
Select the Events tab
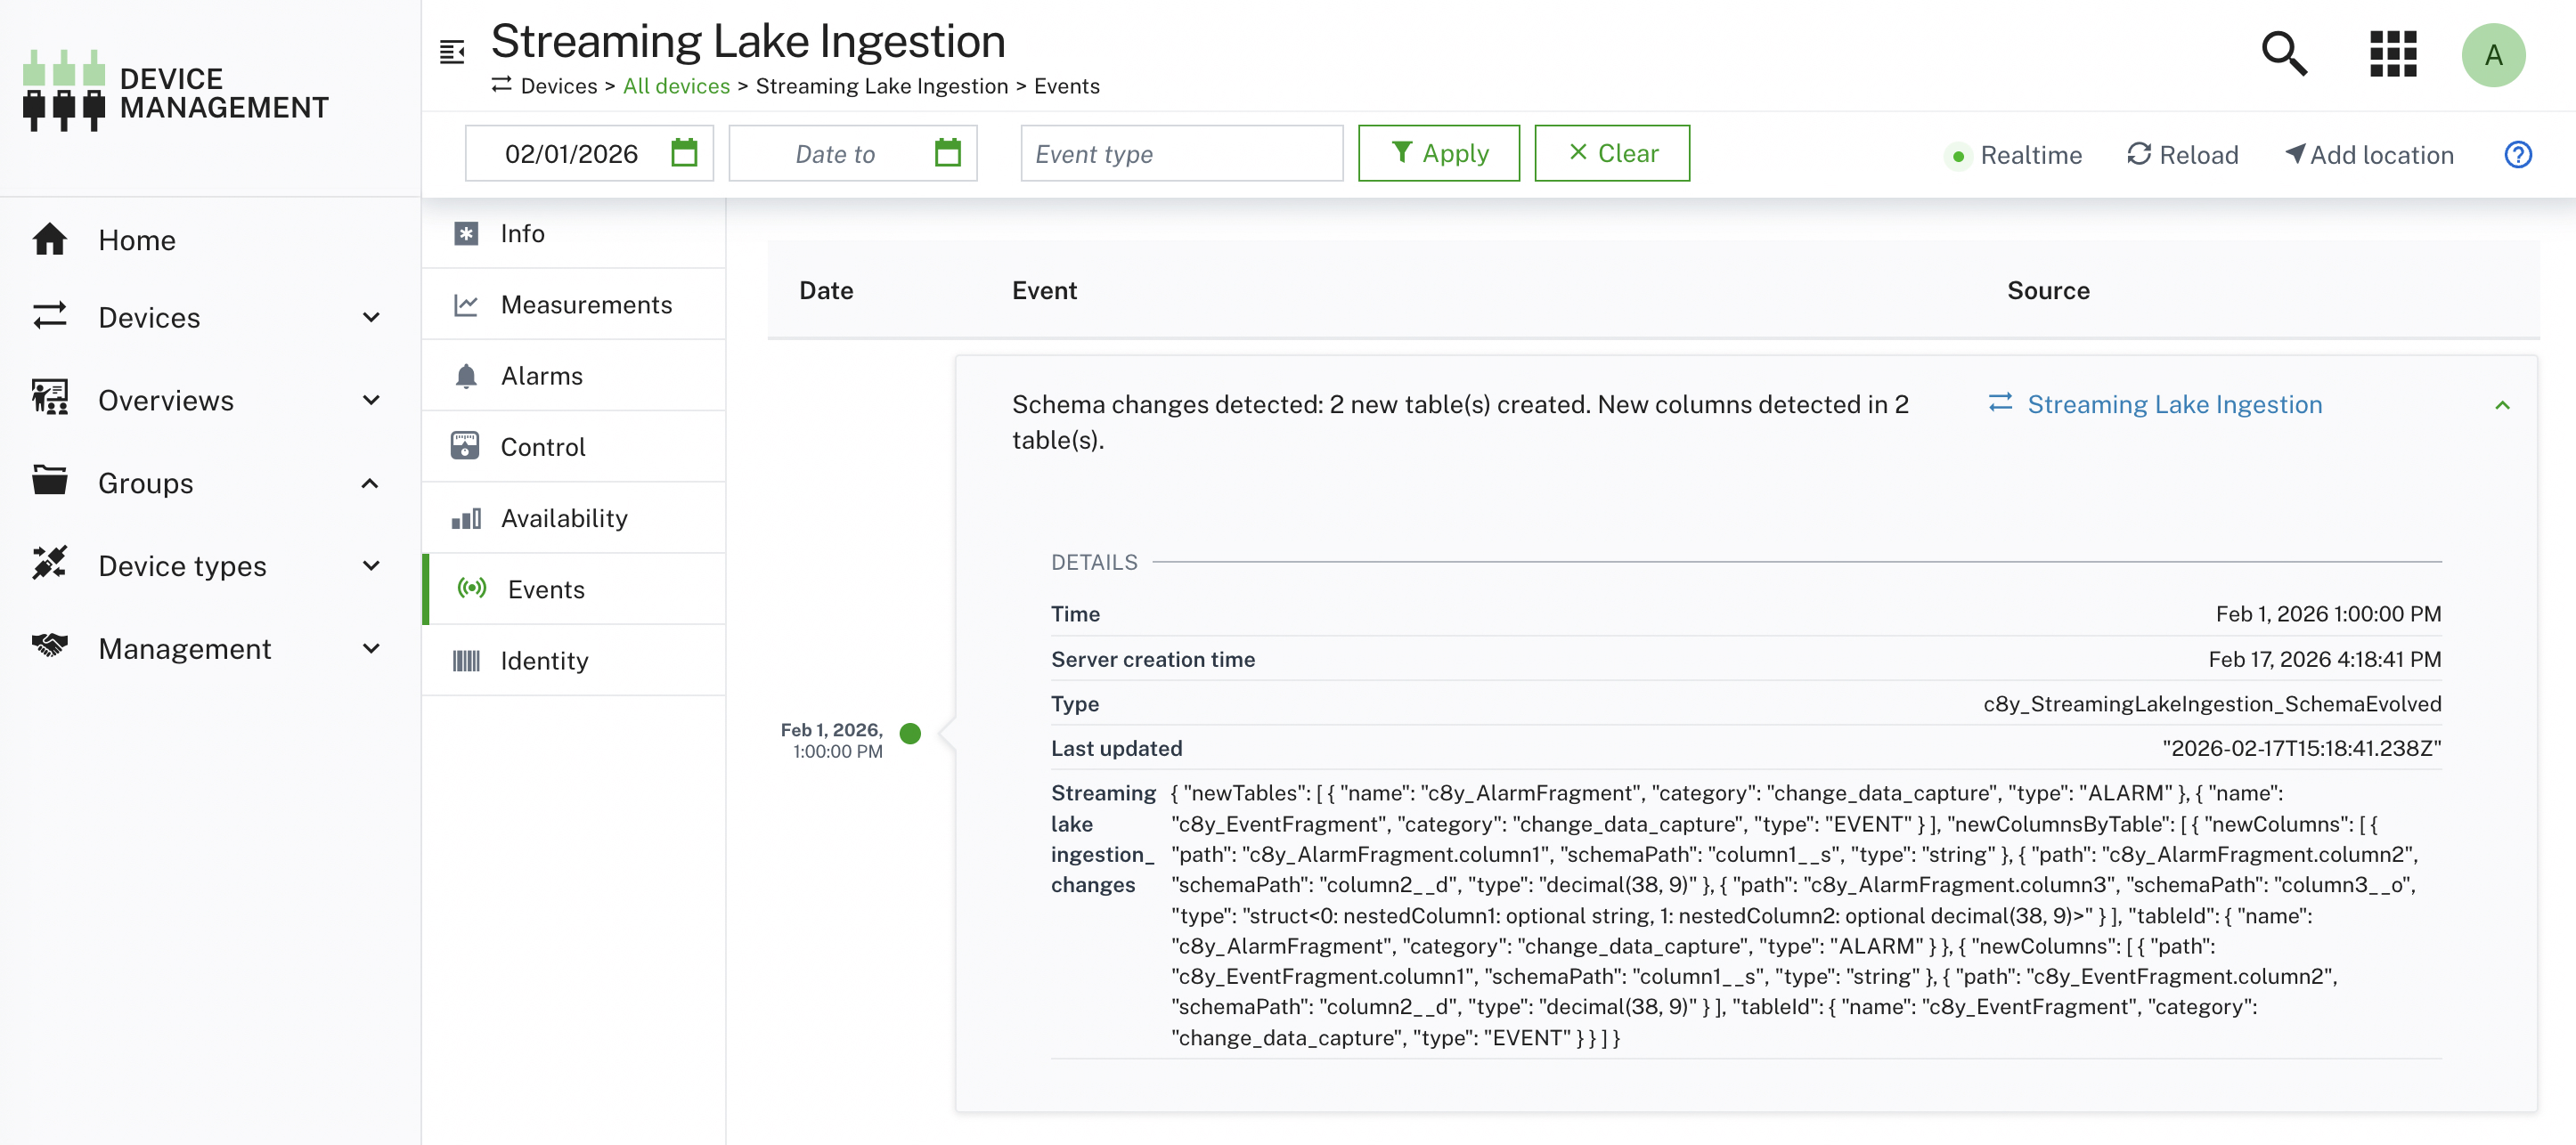pyautogui.click(x=574, y=589)
